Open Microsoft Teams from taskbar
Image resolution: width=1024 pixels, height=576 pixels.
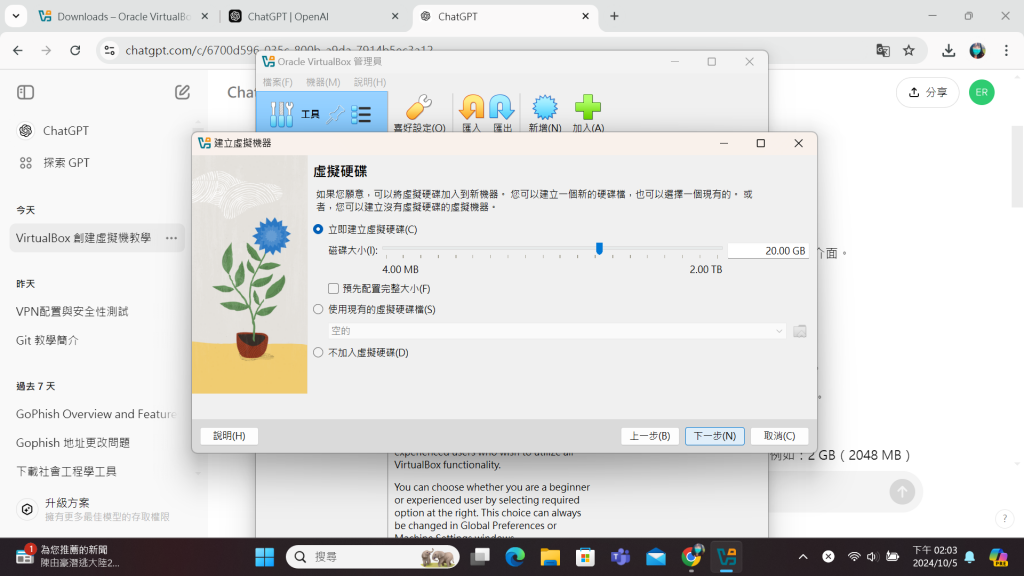[620, 557]
